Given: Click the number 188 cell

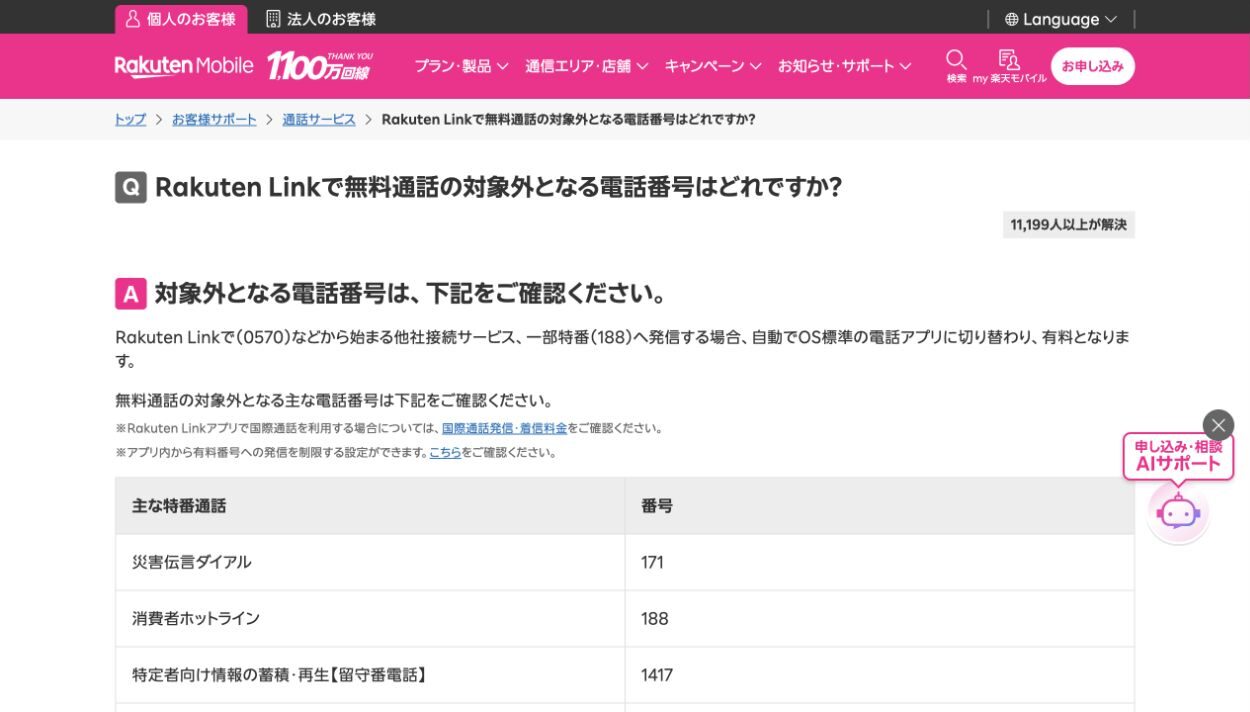Looking at the screenshot, I should coord(879,618).
